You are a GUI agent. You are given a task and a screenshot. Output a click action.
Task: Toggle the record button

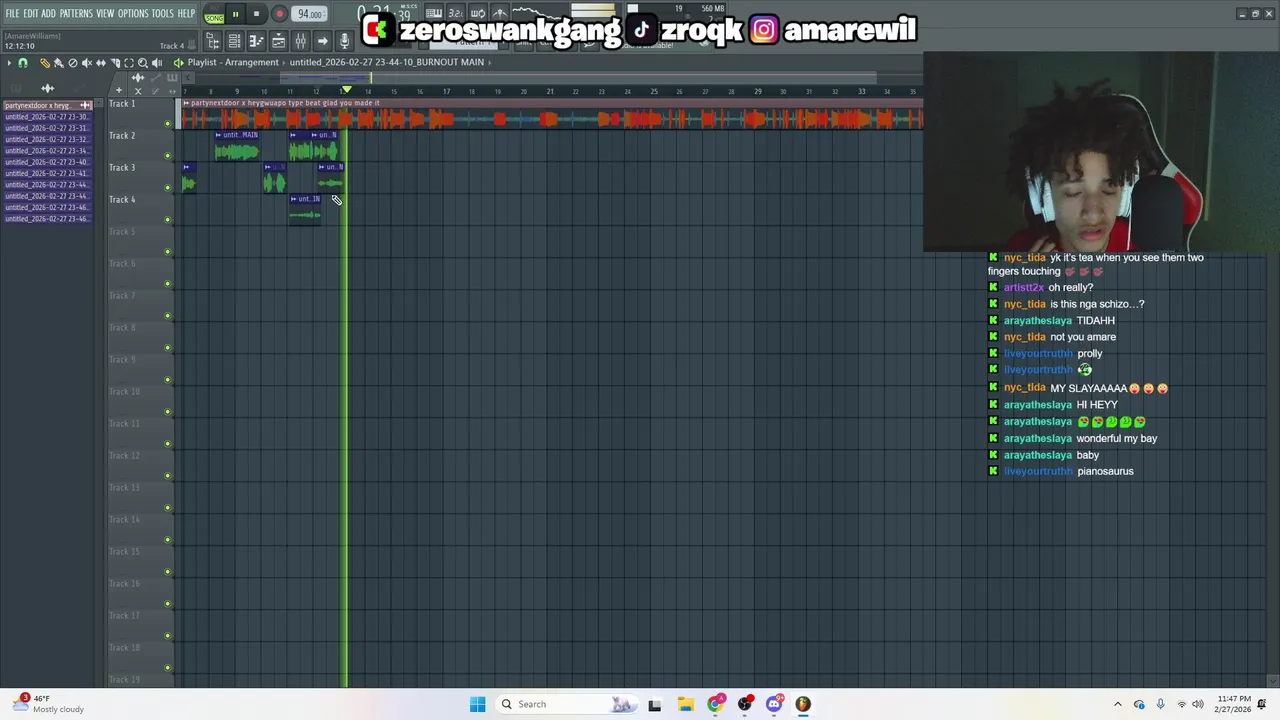point(279,14)
